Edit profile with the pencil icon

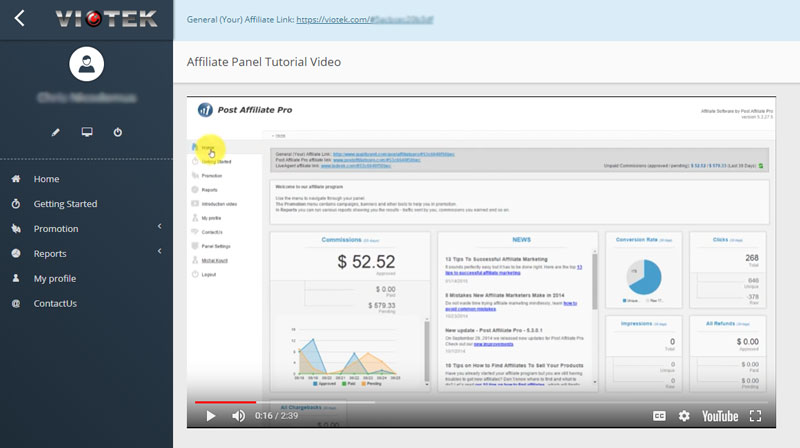[x=56, y=132]
